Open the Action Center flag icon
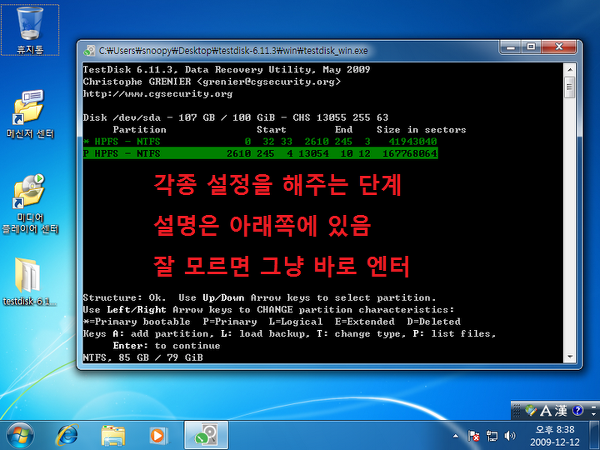This screenshot has width=600, height=450. coord(473,436)
